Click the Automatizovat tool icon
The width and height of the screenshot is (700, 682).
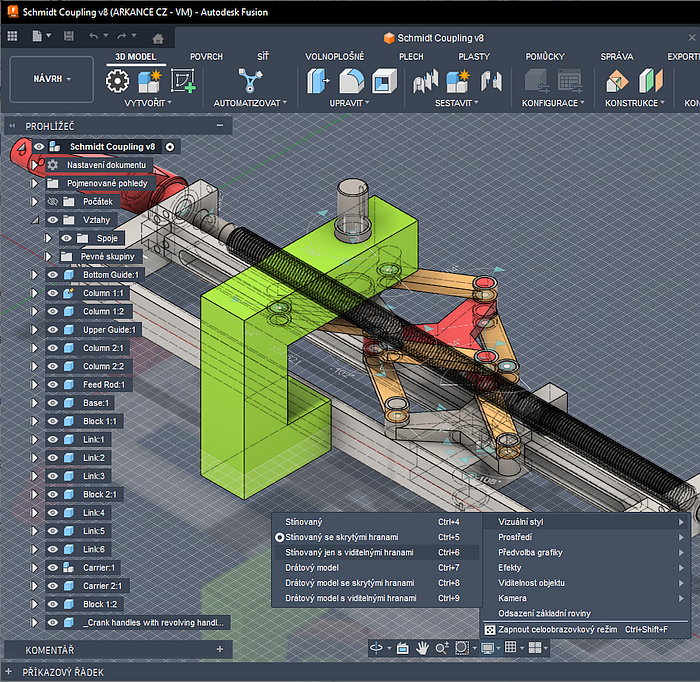(x=250, y=81)
